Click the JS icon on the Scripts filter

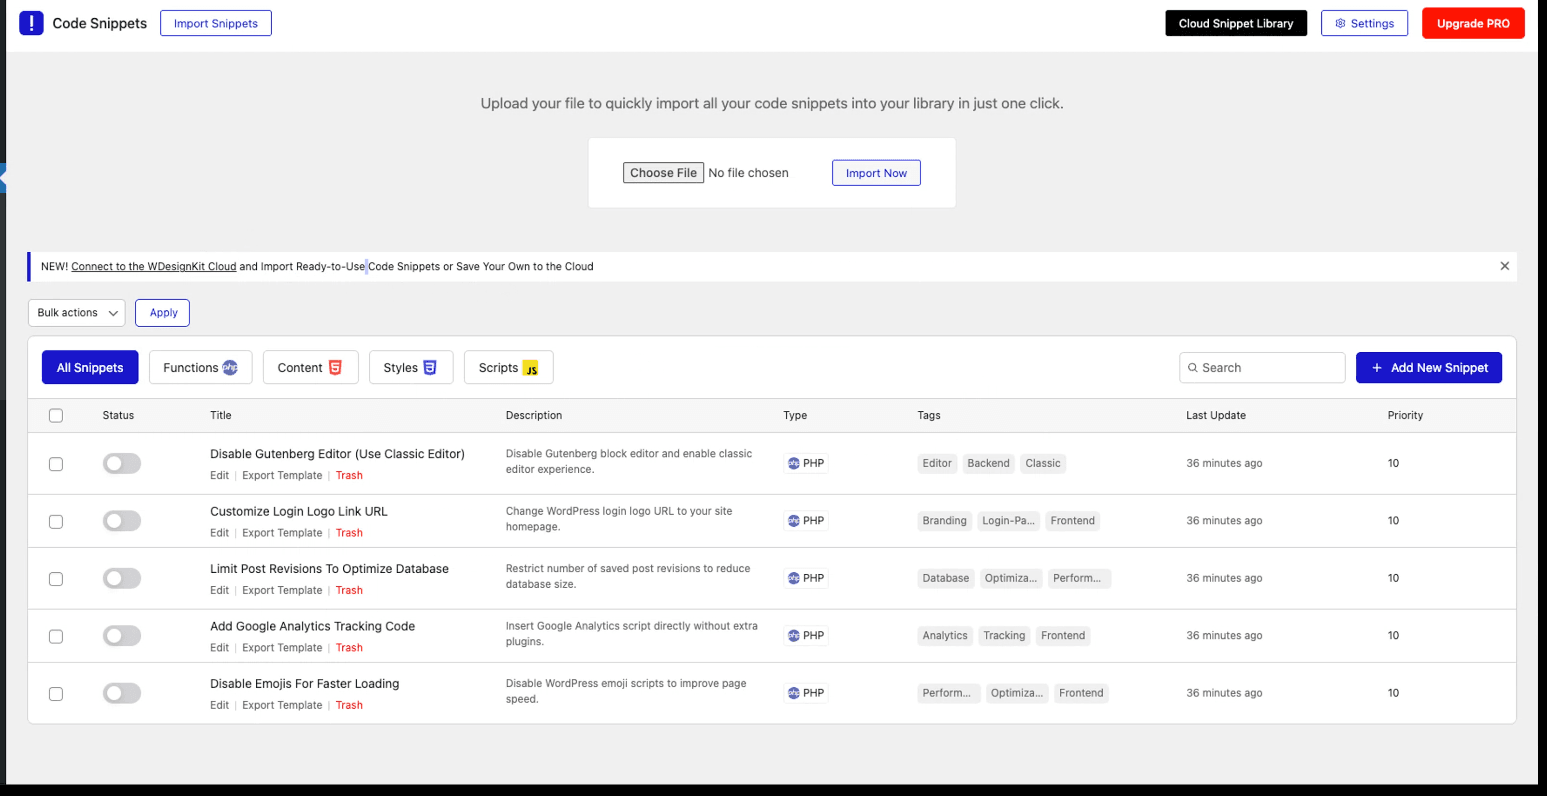coord(531,367)
